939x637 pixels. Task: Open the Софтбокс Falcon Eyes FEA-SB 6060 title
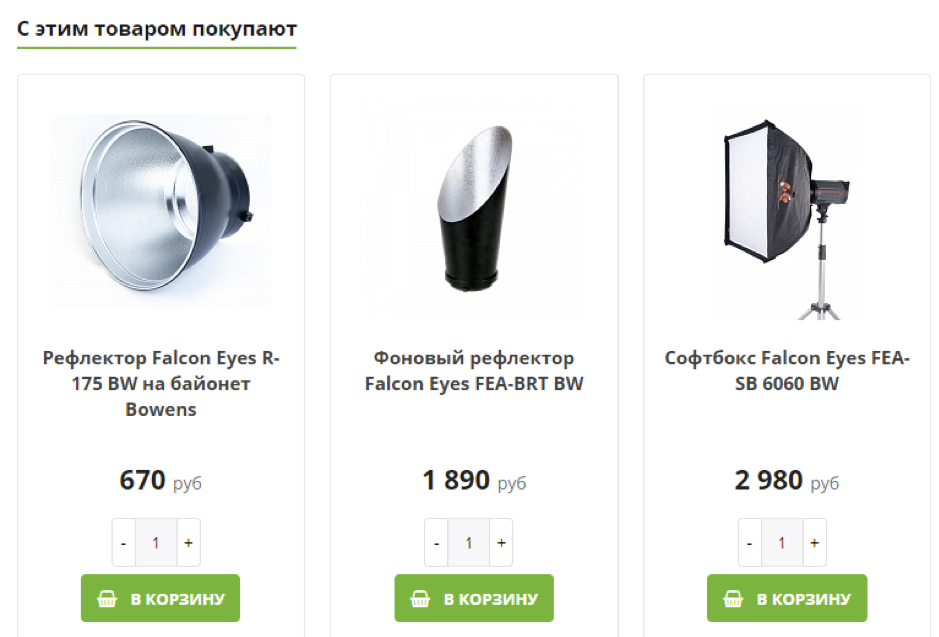[x=787, y=371]
